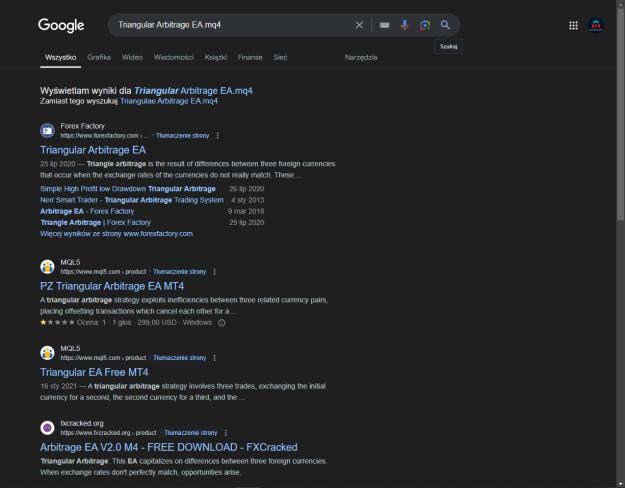
Task: Open the Triangular EA Free MT4 result
Action: (x=94, y=372)
